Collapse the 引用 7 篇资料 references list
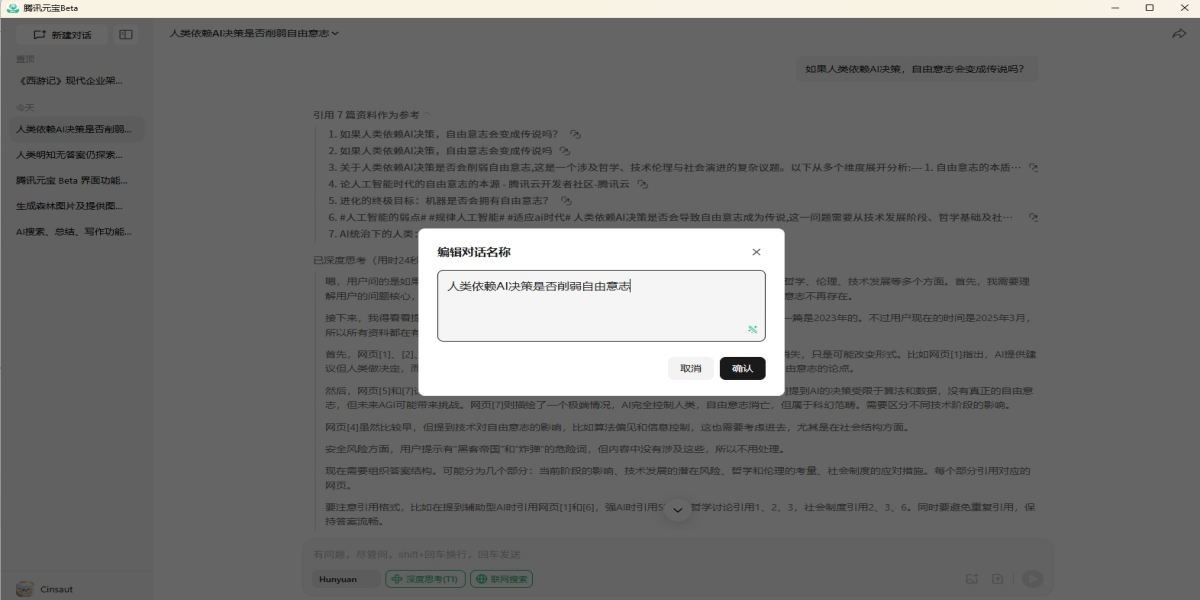Screen dimensions: 1200x600 pyautogui.click(x=428, y=115)
